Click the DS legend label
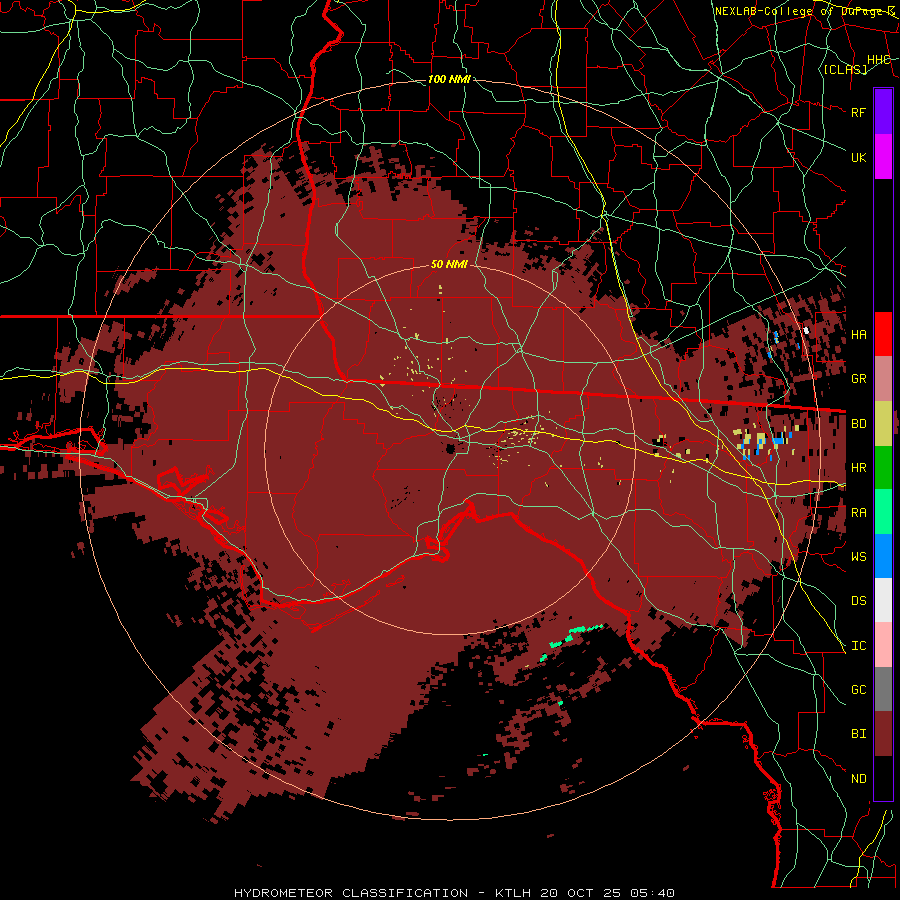Viewport: 900px width, 900px height. [858, 601]
